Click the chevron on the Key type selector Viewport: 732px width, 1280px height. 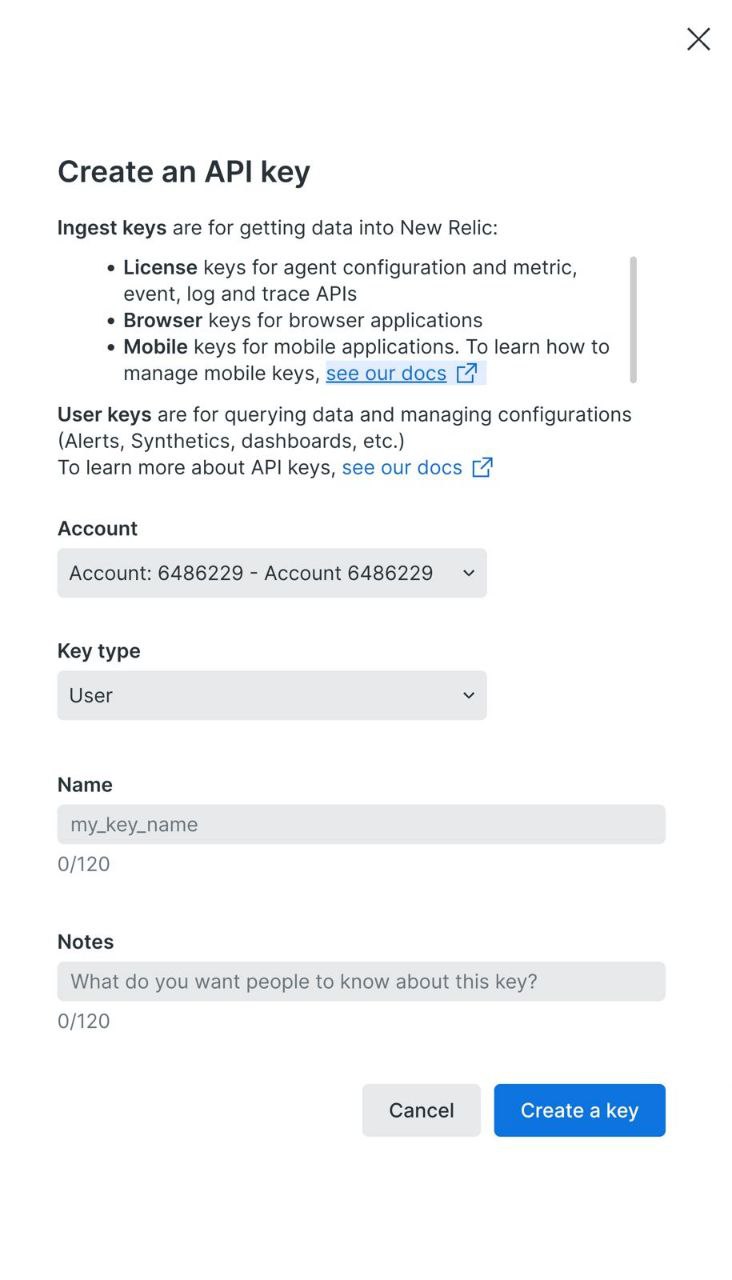pos(468,695)
